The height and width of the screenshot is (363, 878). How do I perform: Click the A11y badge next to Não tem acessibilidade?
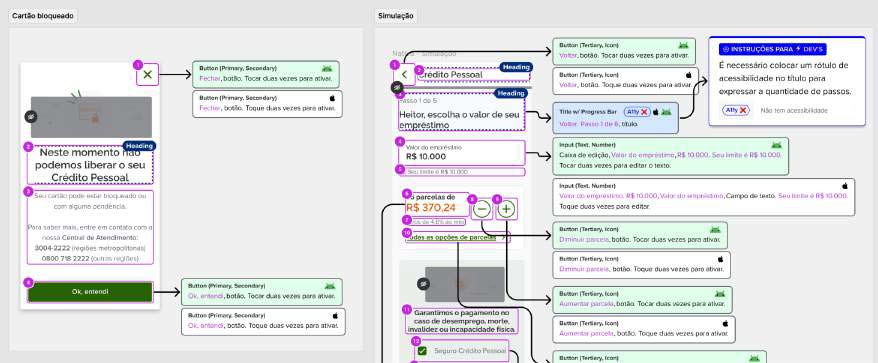735,110
